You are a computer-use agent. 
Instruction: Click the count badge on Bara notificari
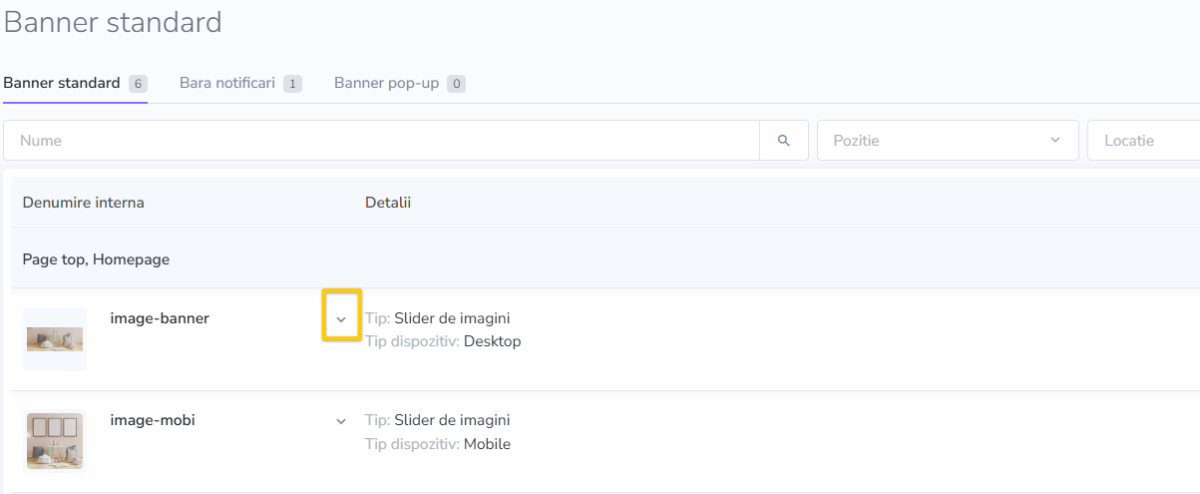click(x=292, y=84)
